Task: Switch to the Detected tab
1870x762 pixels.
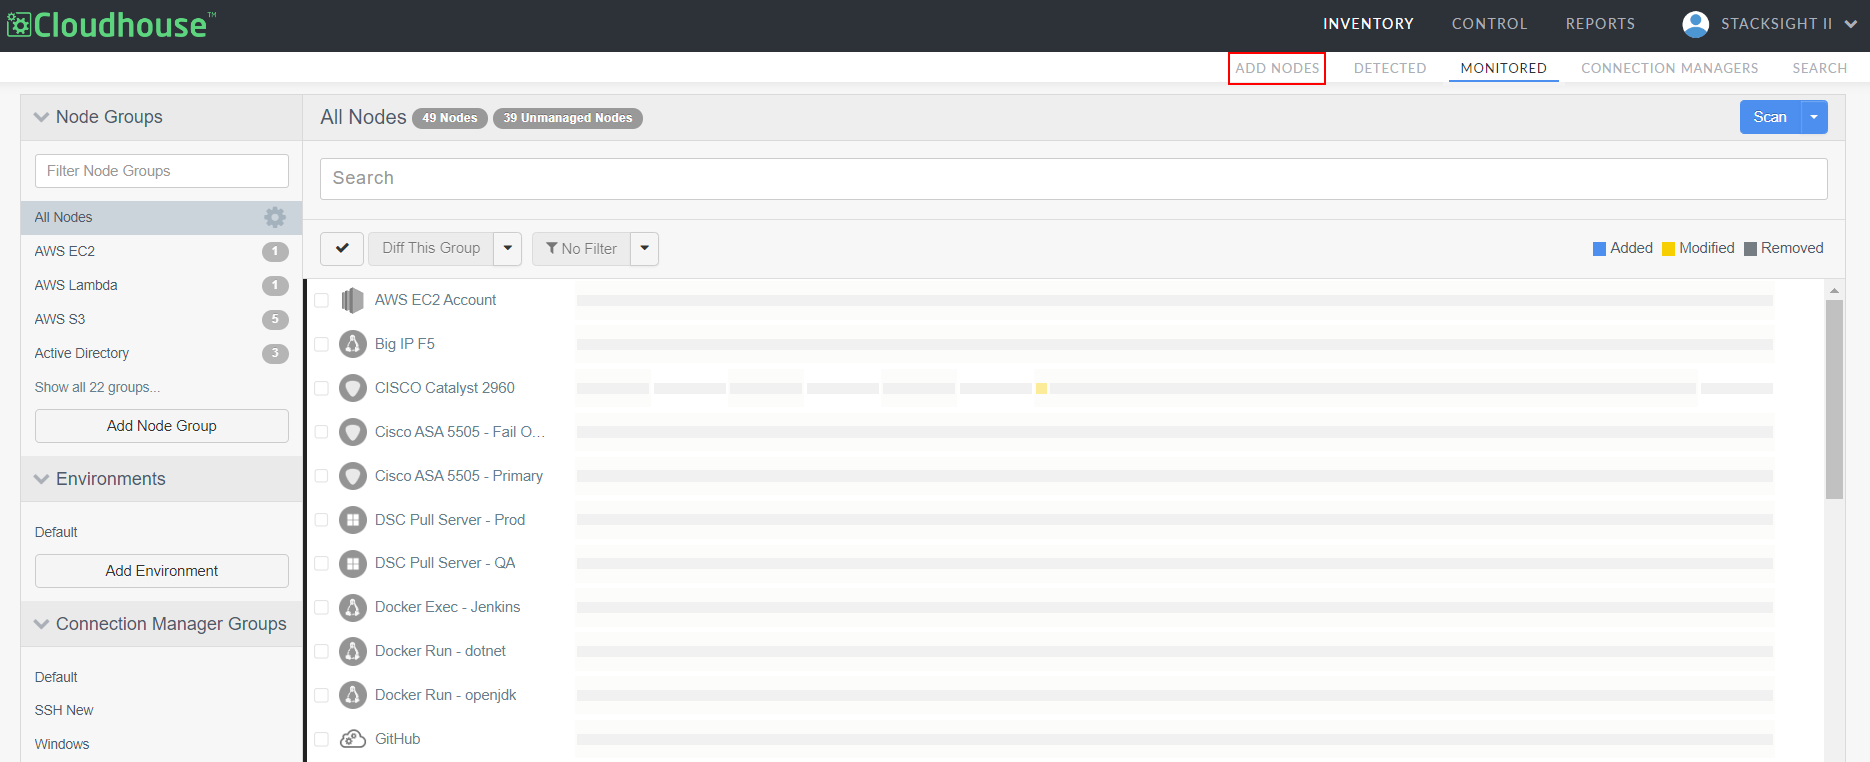Action: [x=1389, y=68]
